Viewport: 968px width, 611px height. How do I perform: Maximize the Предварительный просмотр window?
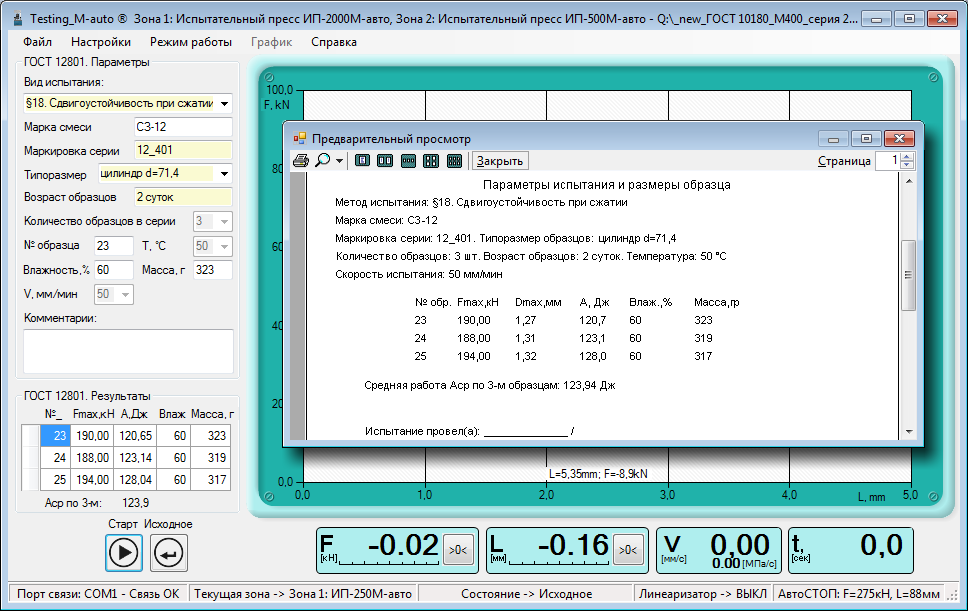pos(866,138)
